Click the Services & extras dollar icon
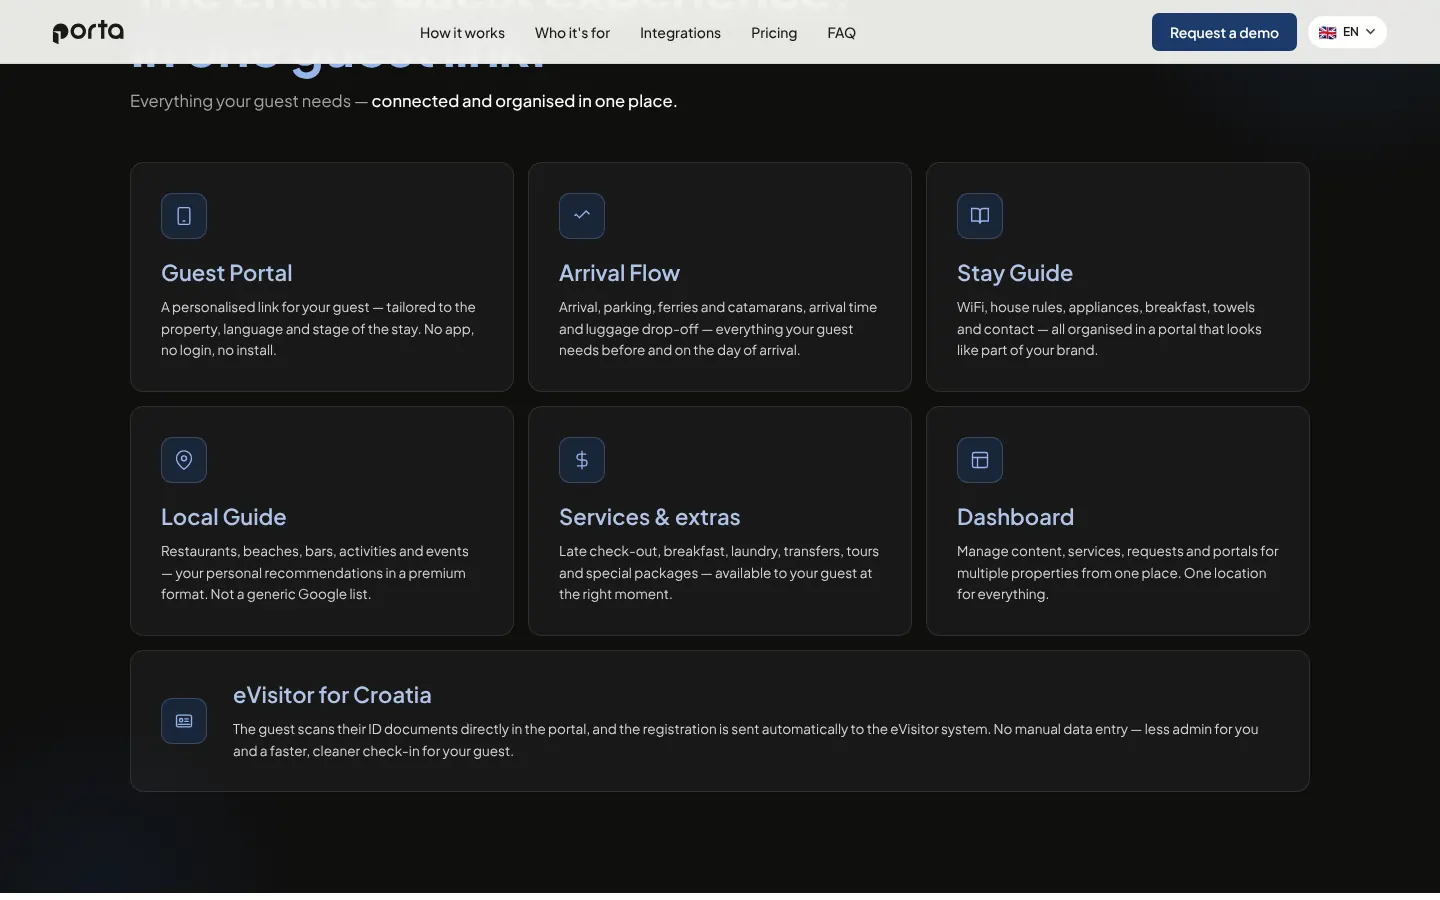The width and height of the screenshot is (1440, 900). click(x=582, y=460)
